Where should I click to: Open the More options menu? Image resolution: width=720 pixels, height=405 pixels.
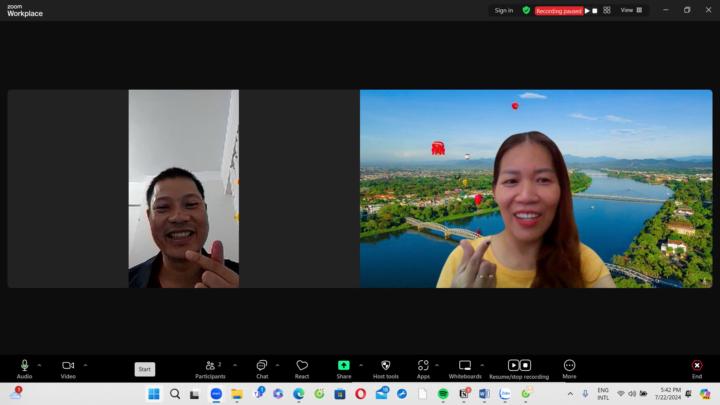pos(569,366)
